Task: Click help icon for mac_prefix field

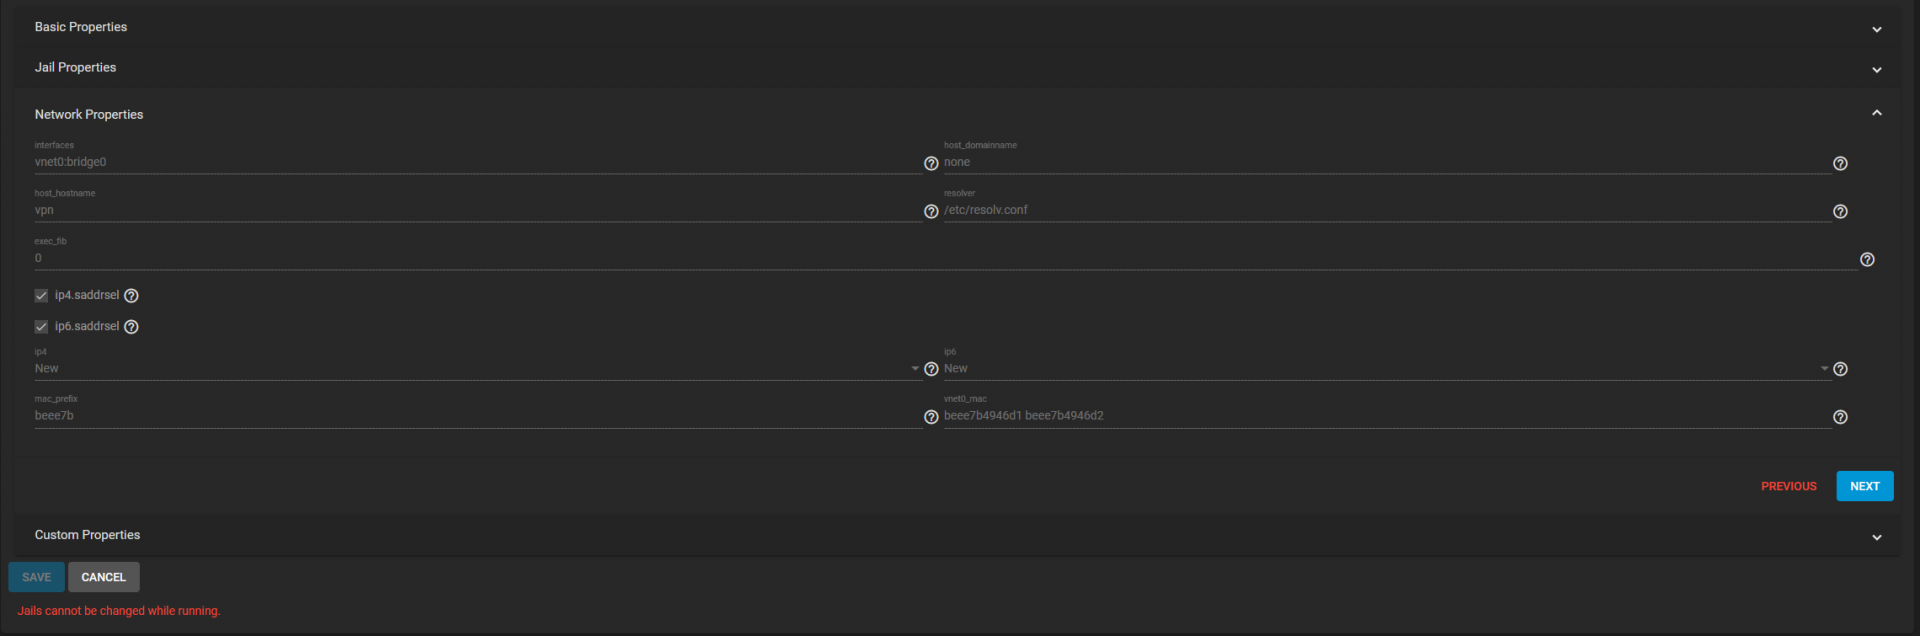Action: click(931, 417)
